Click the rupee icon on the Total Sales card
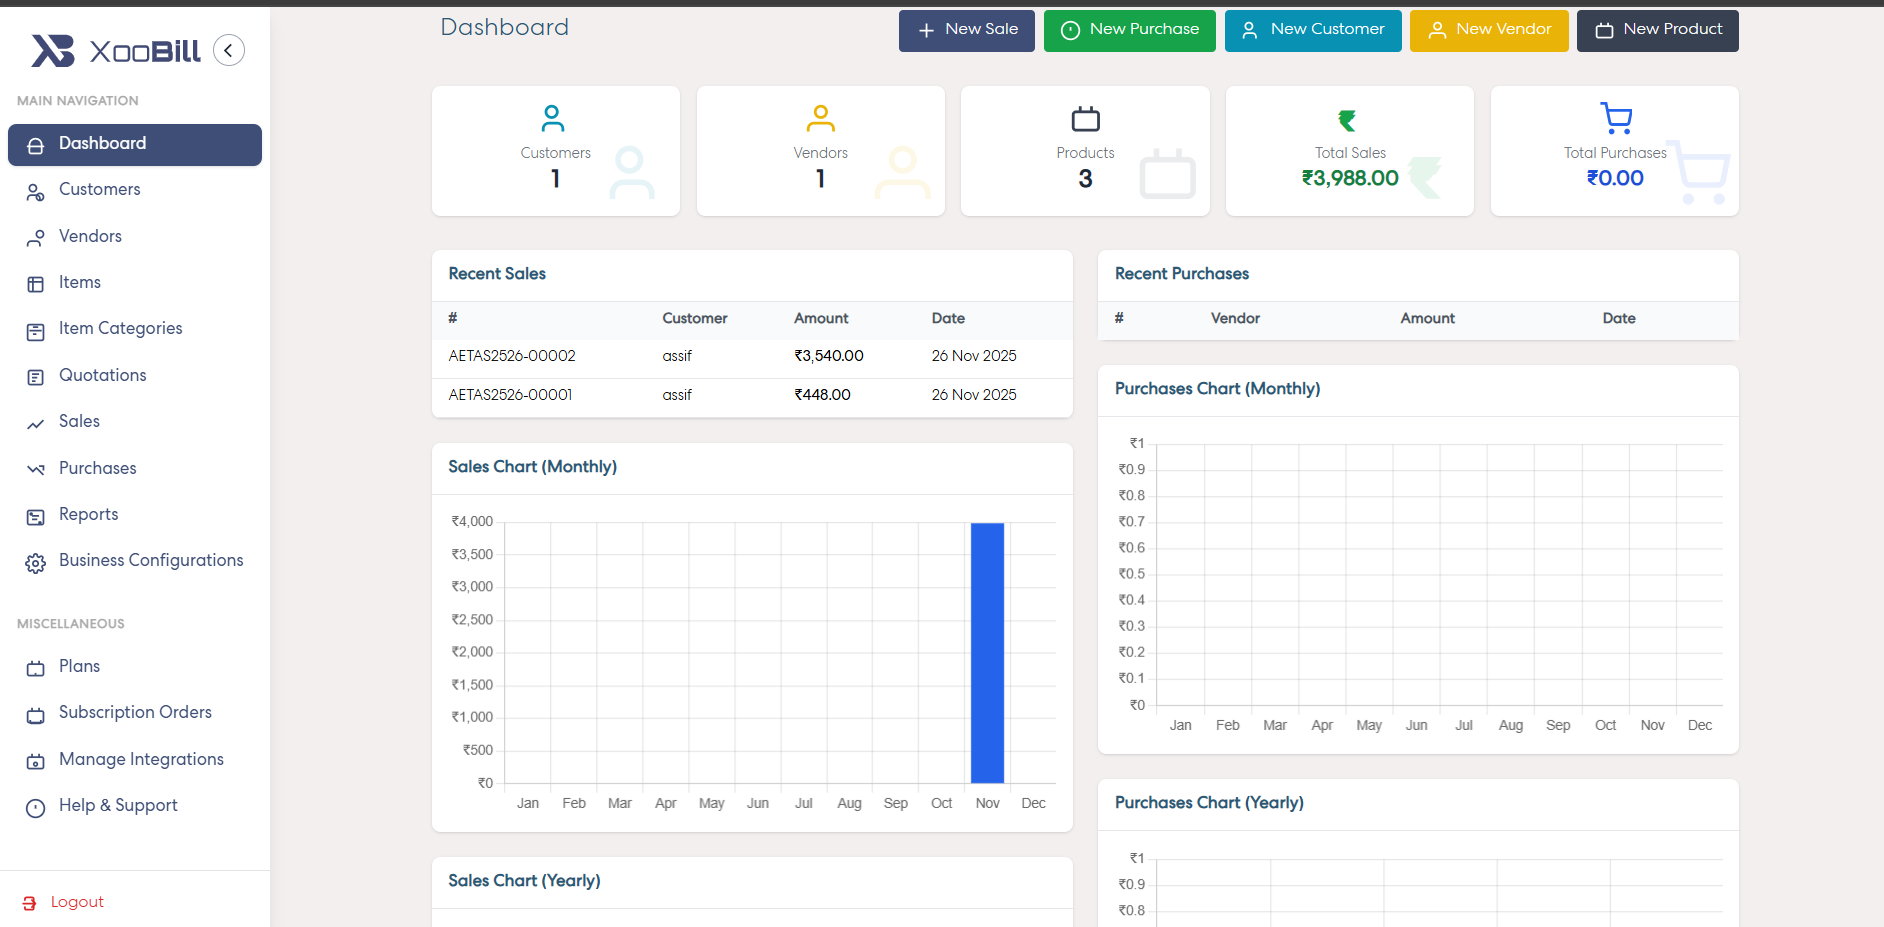The height and width of the screenshot is (927, 1884). pos(1349,117)
